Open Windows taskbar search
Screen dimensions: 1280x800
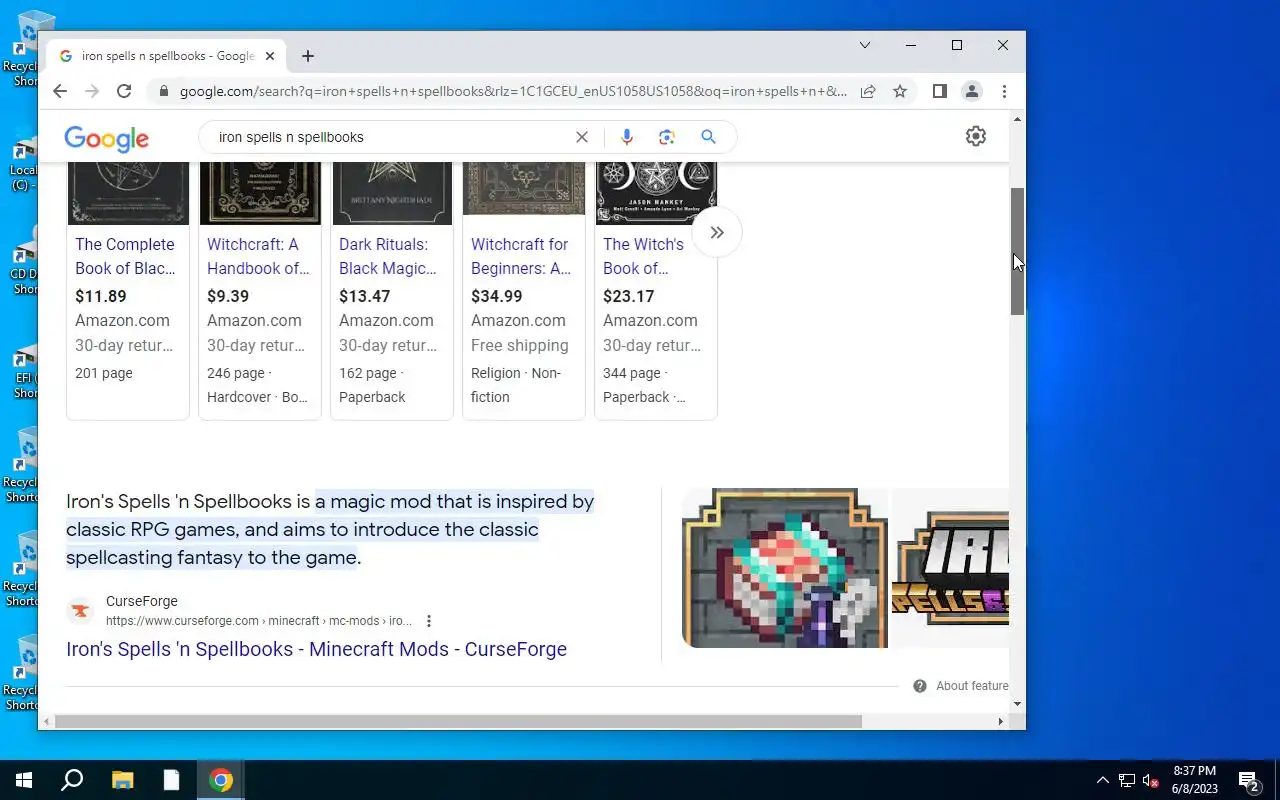coord(72,780)
